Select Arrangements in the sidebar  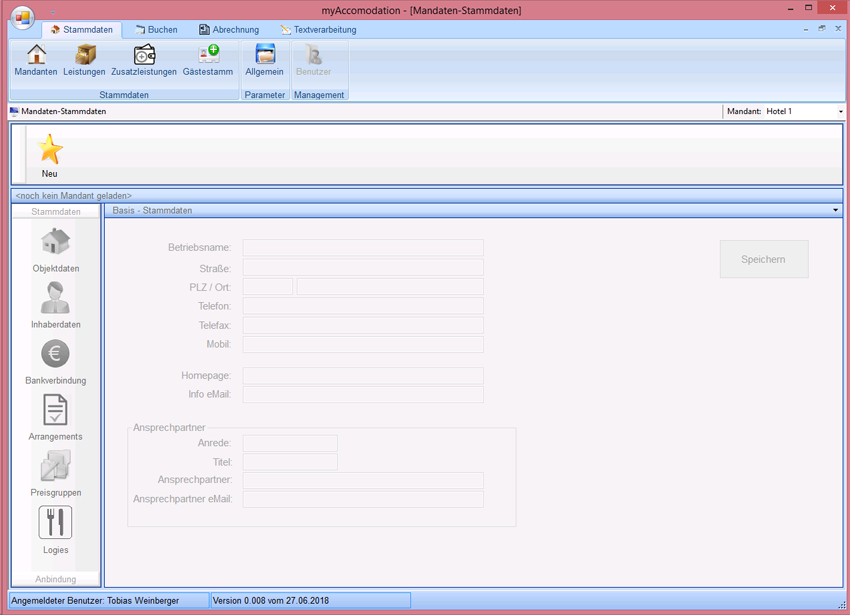(56, 411)
